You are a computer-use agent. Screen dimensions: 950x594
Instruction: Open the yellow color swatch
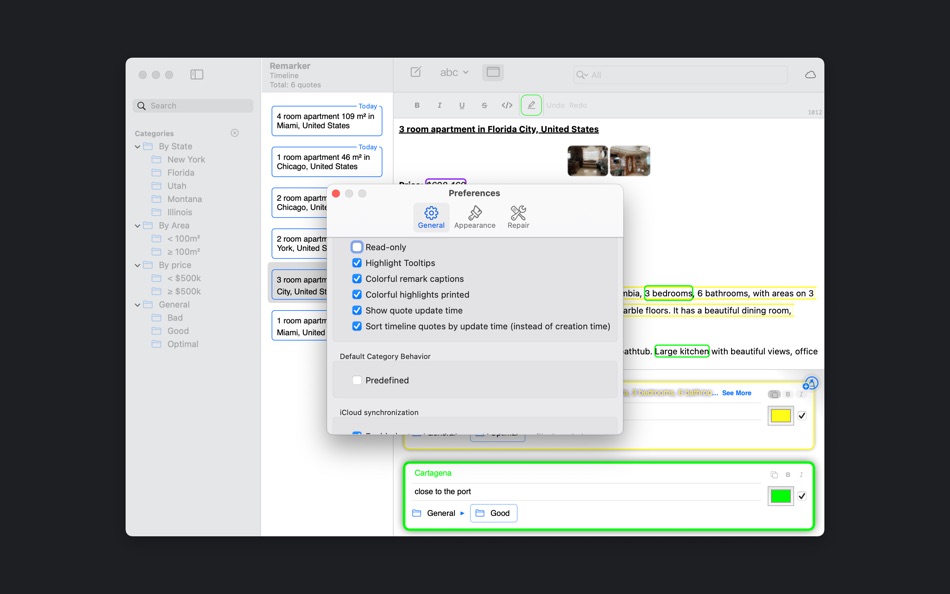pos(780,416)
